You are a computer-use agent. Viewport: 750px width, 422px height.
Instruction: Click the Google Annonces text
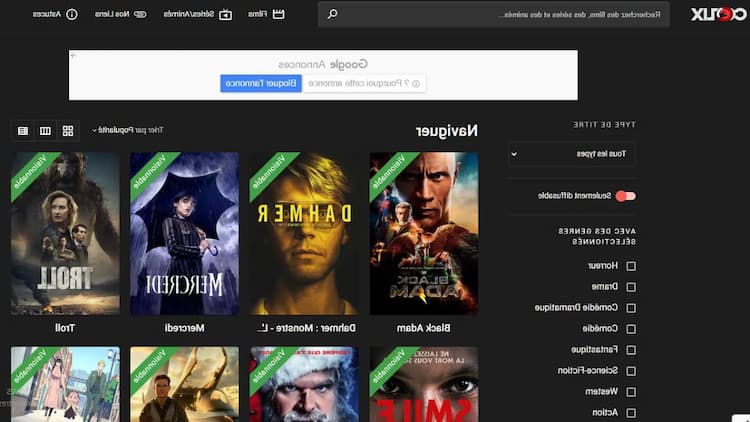(x=323, y=64)
